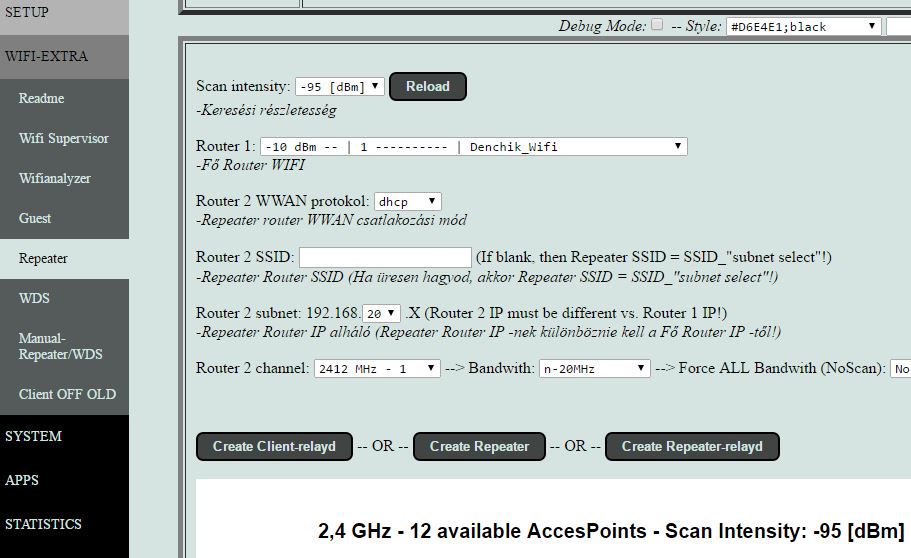The width and height of the screenshot is (911, 558).
Task: Select the Repeater sidebar item
Action: (x=64, y=259)
